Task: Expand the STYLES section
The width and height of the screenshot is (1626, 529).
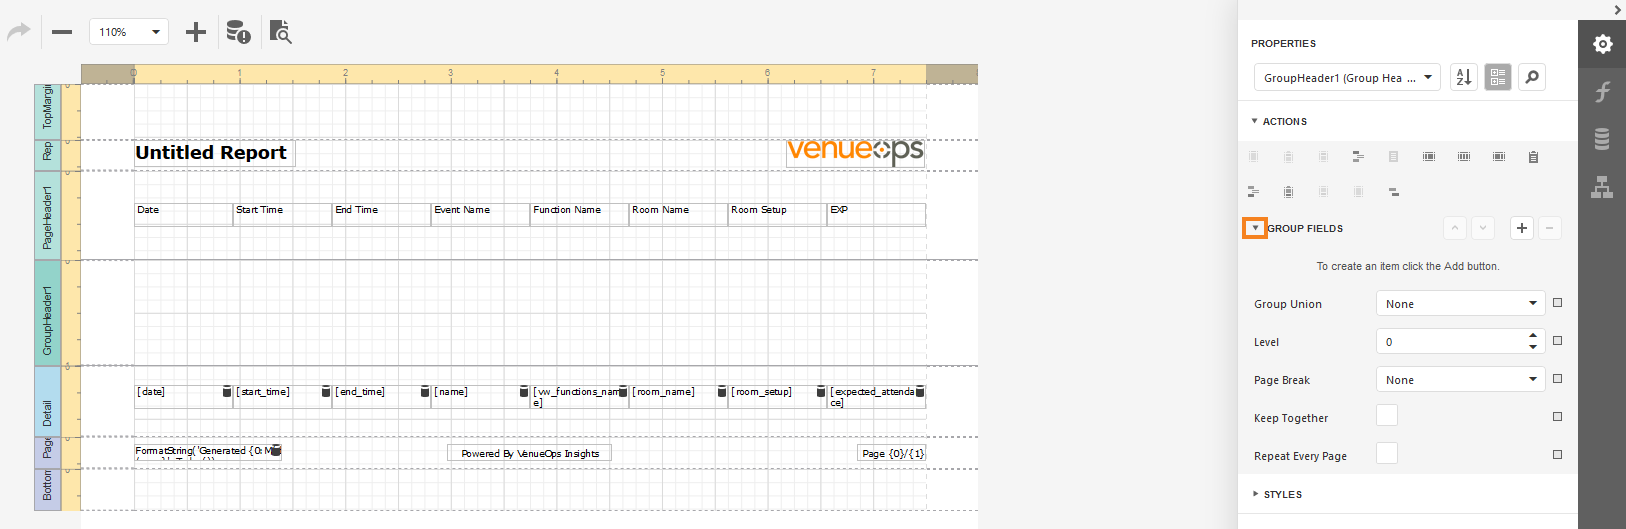Action: [x=1255, y=494]
